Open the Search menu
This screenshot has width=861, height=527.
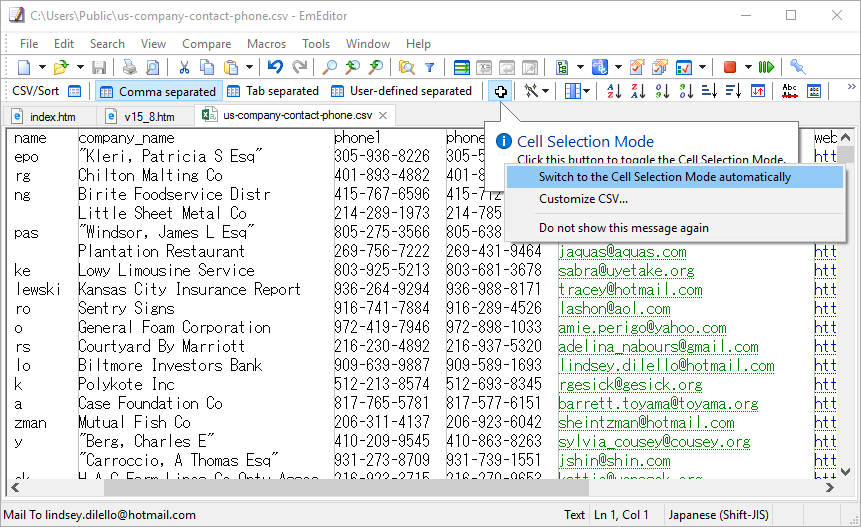[107, 44]
